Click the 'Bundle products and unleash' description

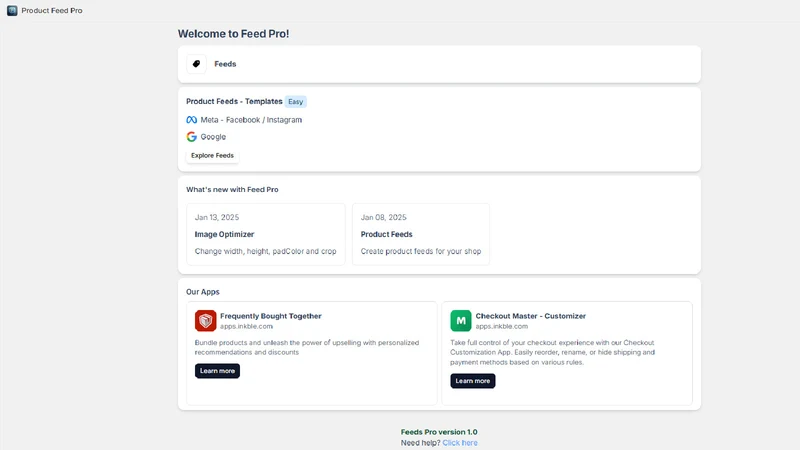coord(307,347)
